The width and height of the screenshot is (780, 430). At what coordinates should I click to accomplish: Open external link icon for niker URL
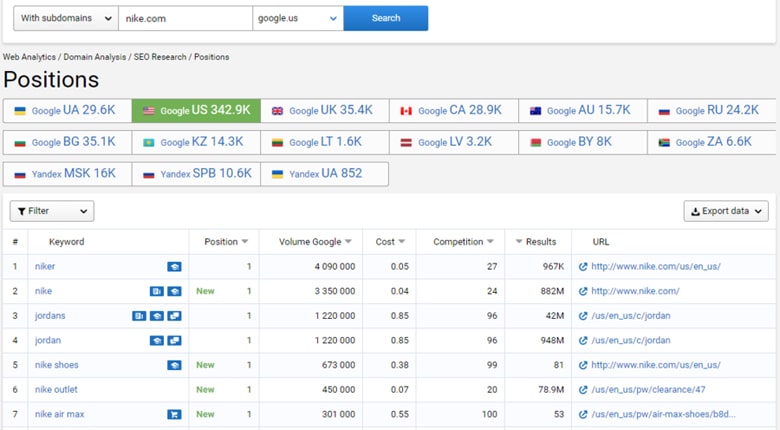click(583, 267)
